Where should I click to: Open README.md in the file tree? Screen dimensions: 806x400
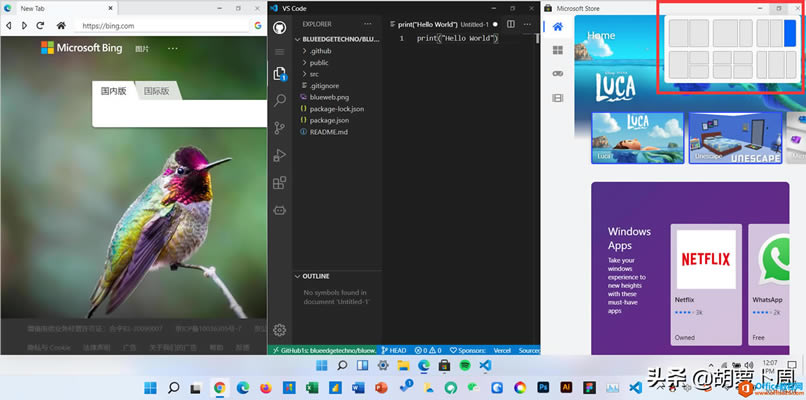click(x=337, y=132)
